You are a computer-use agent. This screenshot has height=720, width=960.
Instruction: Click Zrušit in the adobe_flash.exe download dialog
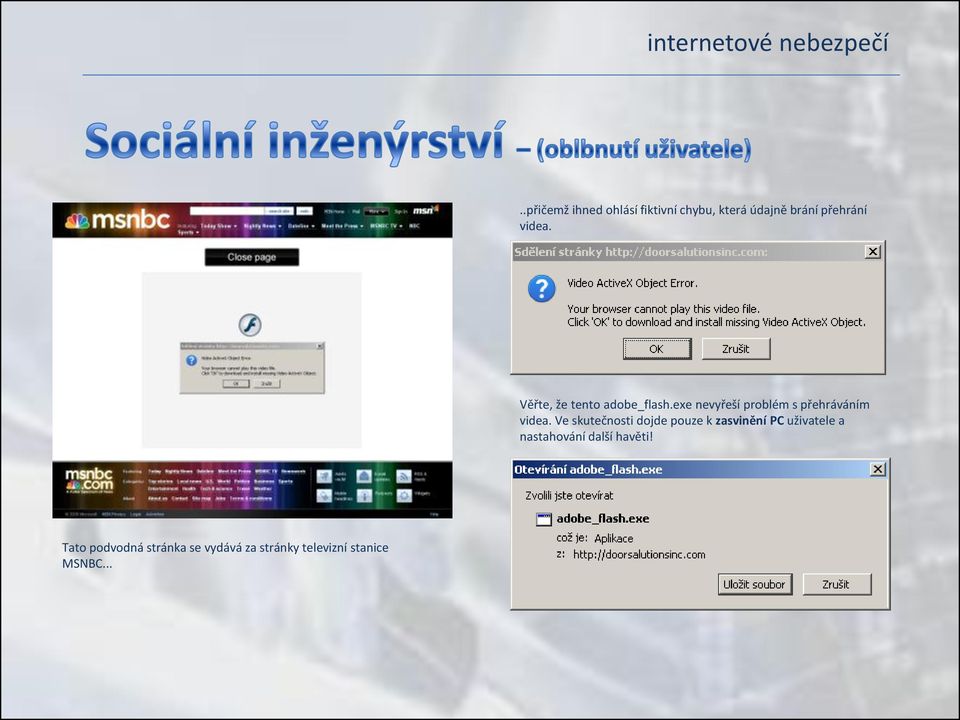836,584
